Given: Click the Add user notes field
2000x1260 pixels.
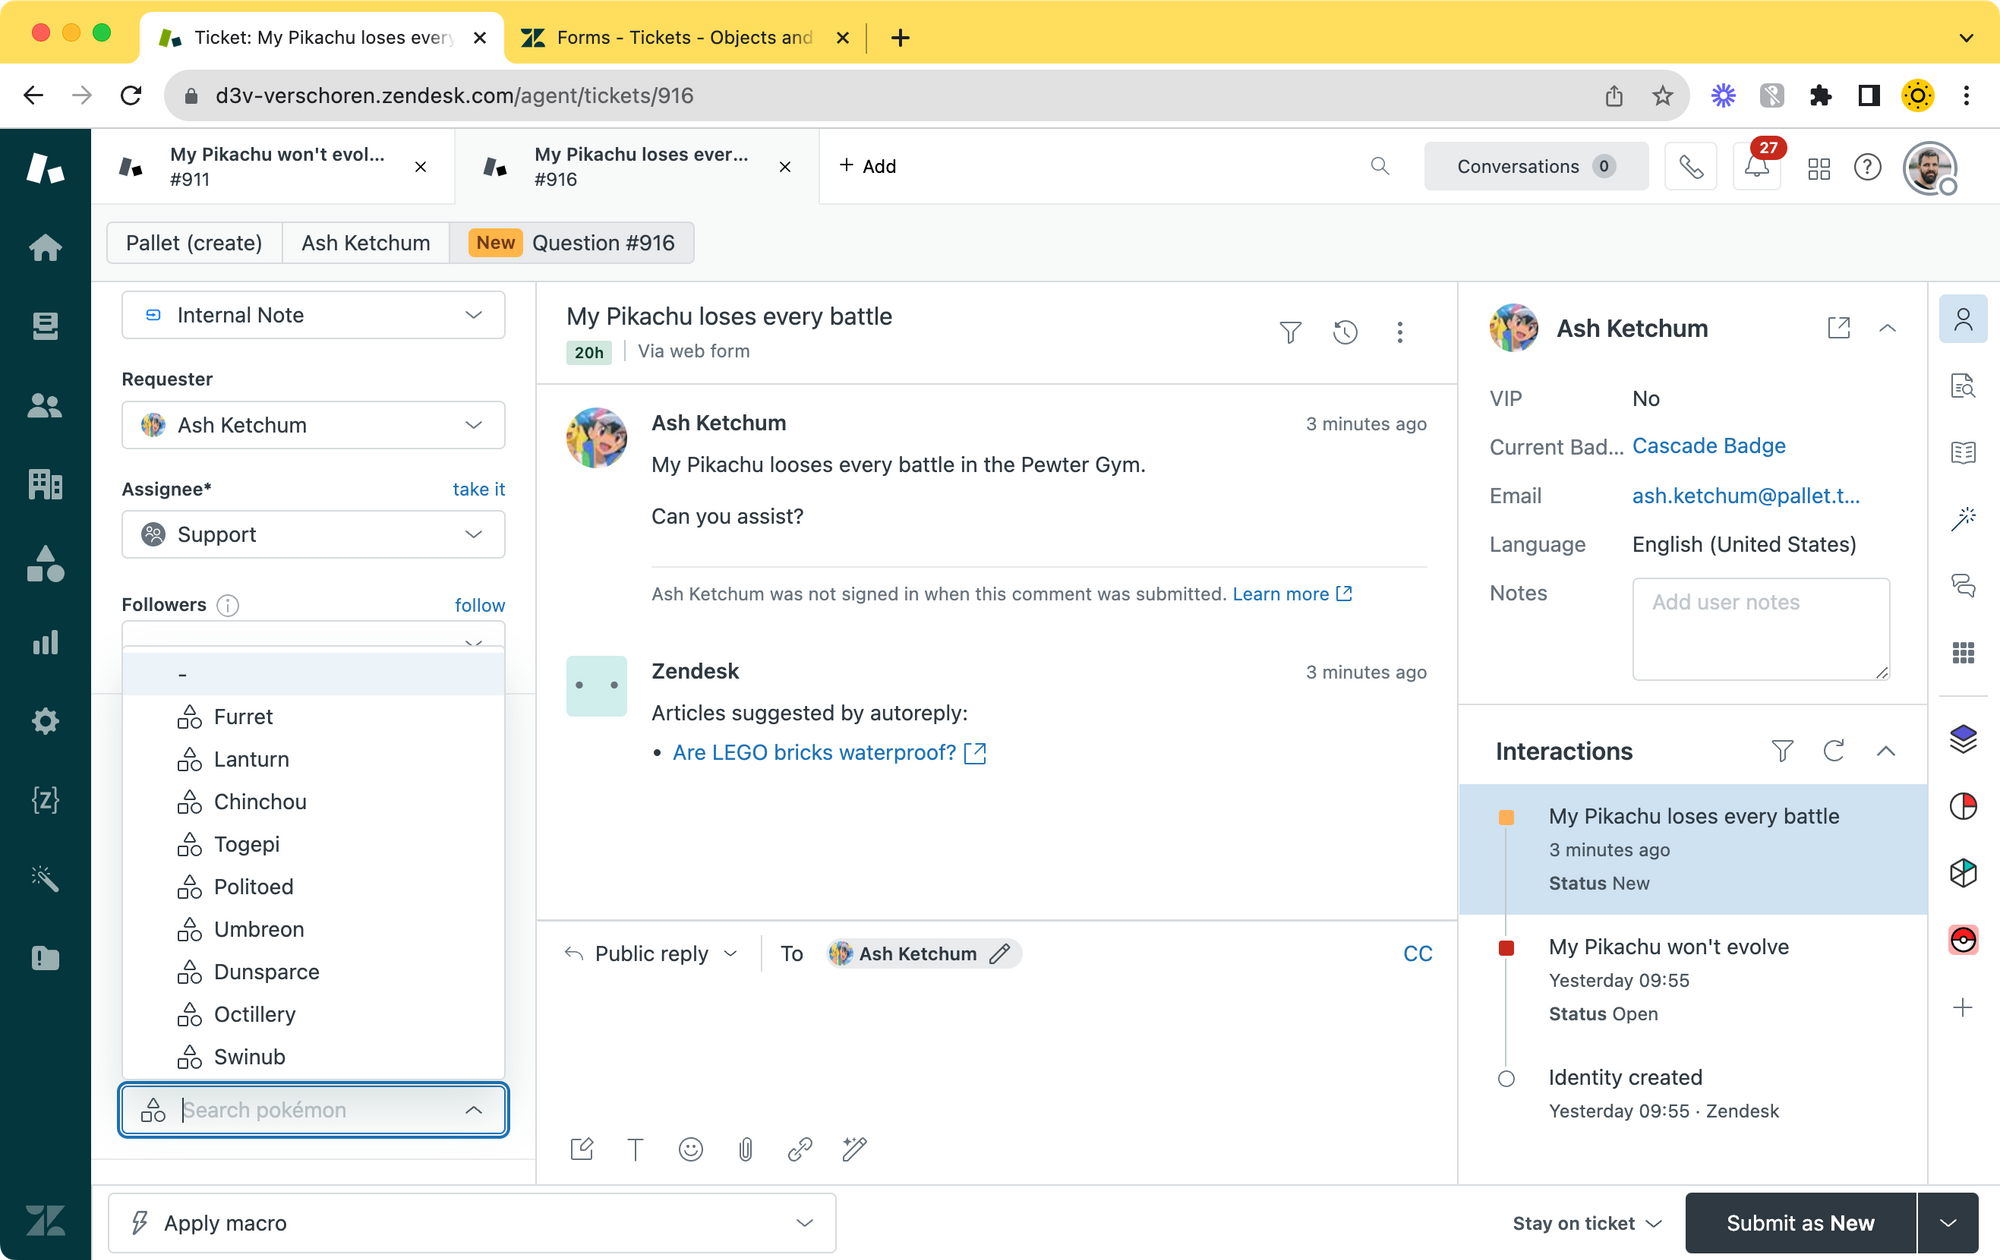Looking at the screenshot, I should point(1760,628).
